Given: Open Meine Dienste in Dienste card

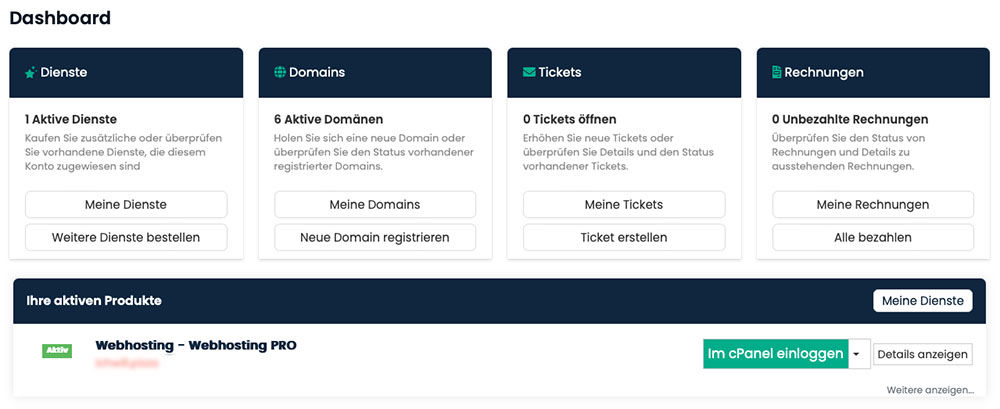Looking at the screenshot, I should point(126,204).
